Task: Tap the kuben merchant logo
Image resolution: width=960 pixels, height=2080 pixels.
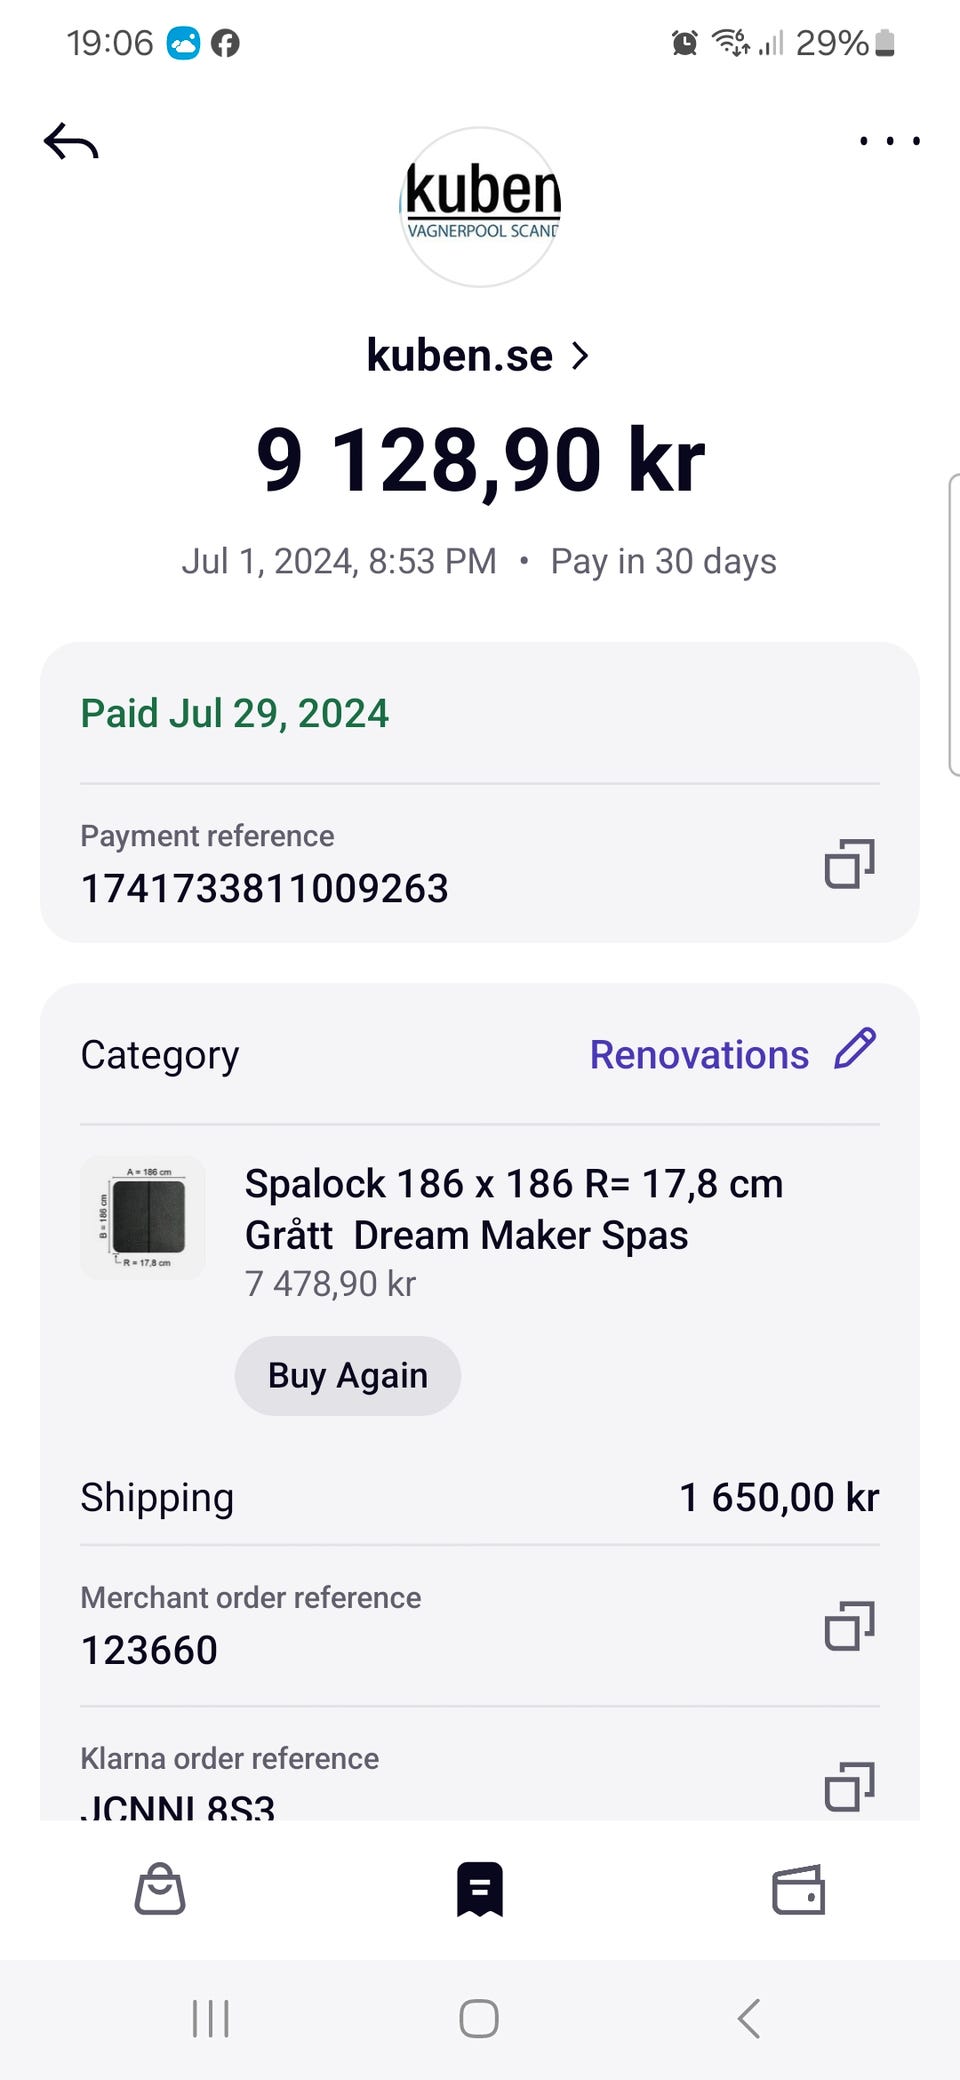Action: pyautogui.click(x=480, y=207)
